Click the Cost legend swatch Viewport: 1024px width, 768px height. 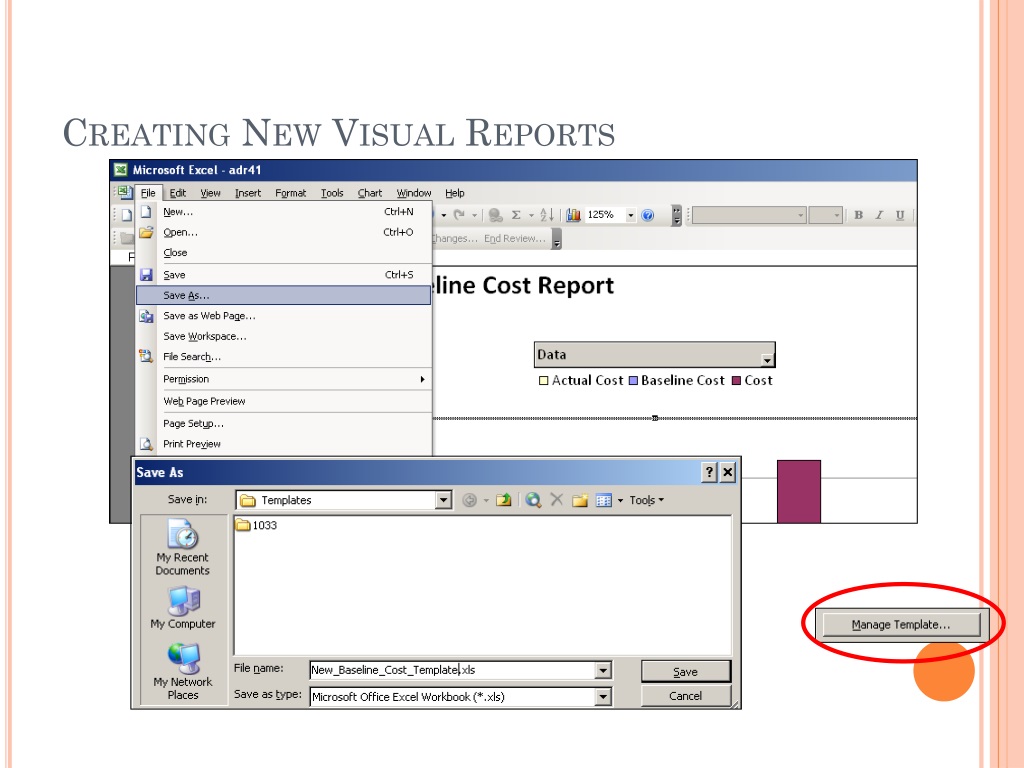click(737, 381)
